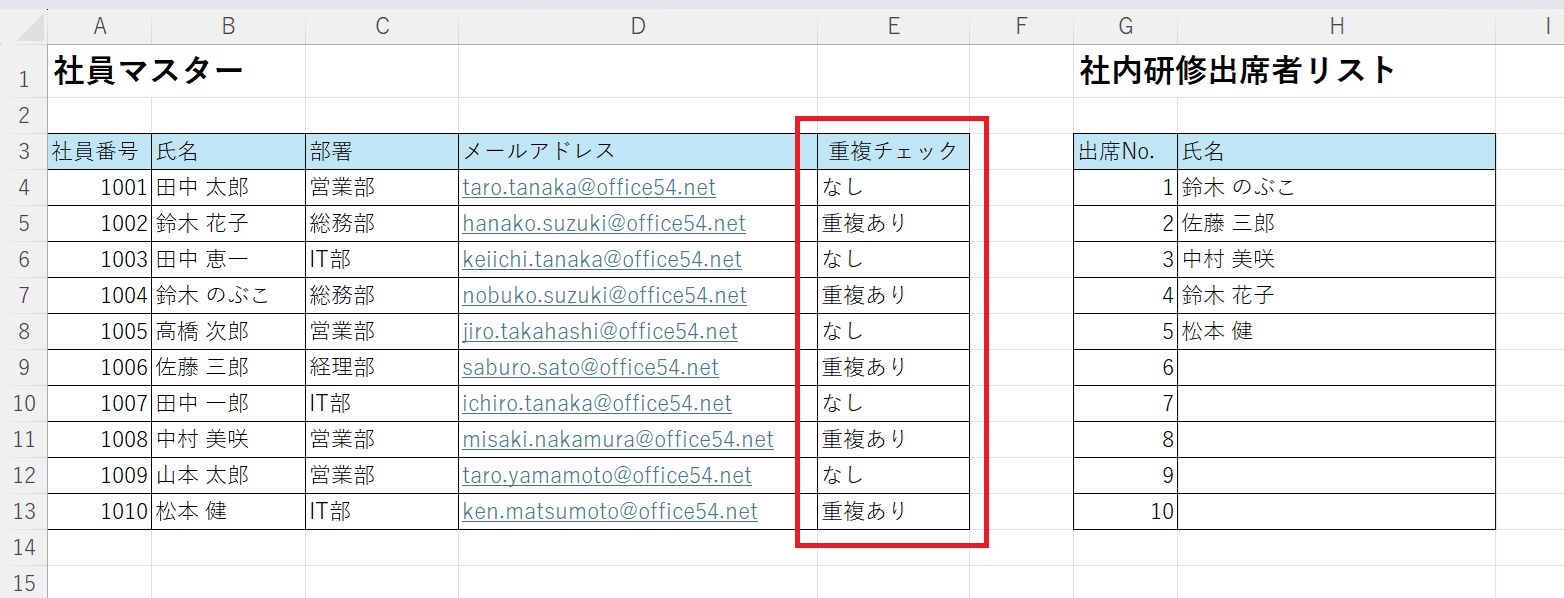
Task: Select column F header
Action: pos(1022,27)
